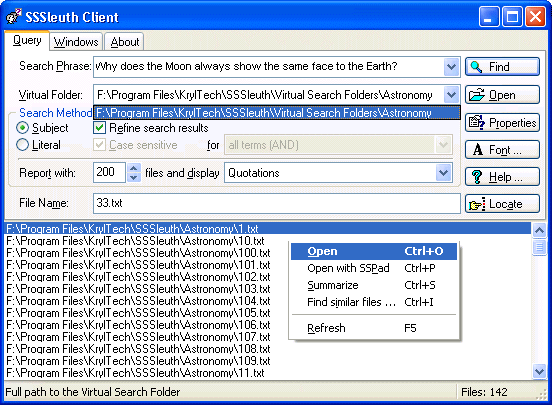Click the Open button label on the right
Viewport: 552px width, 405px height.
502,95
